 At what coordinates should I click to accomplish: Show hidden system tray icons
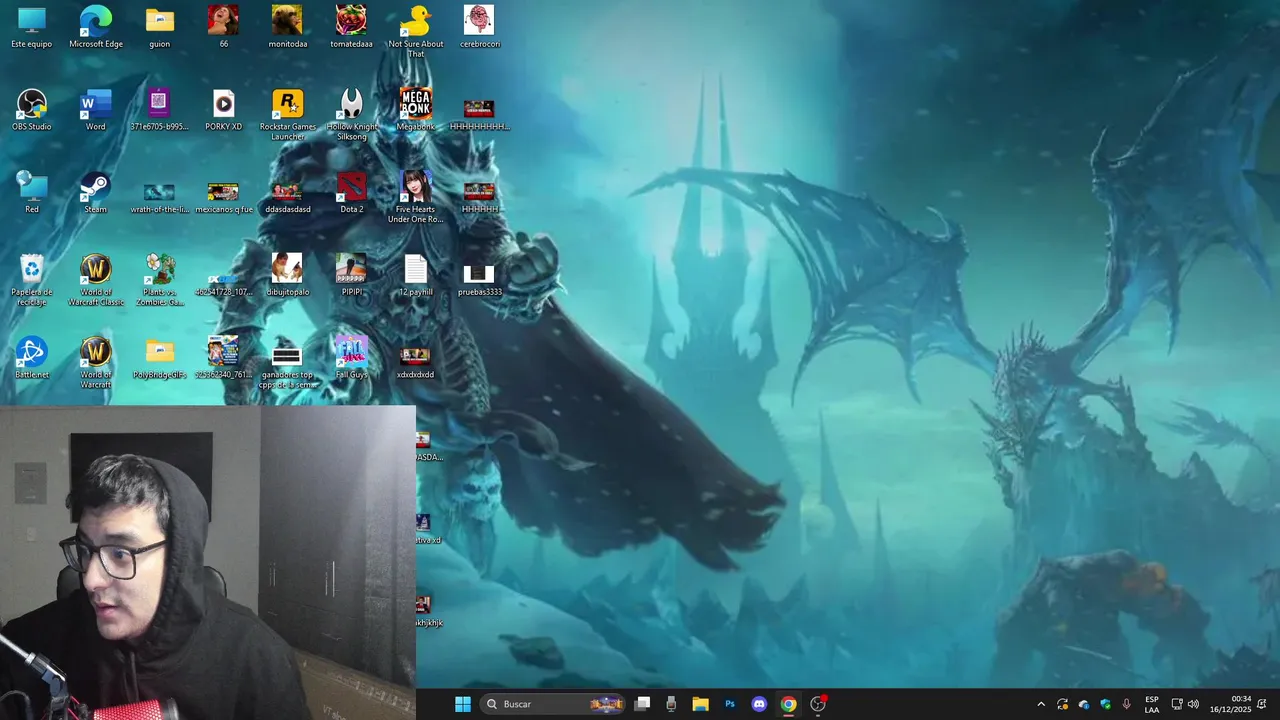tap(1041, 704)
